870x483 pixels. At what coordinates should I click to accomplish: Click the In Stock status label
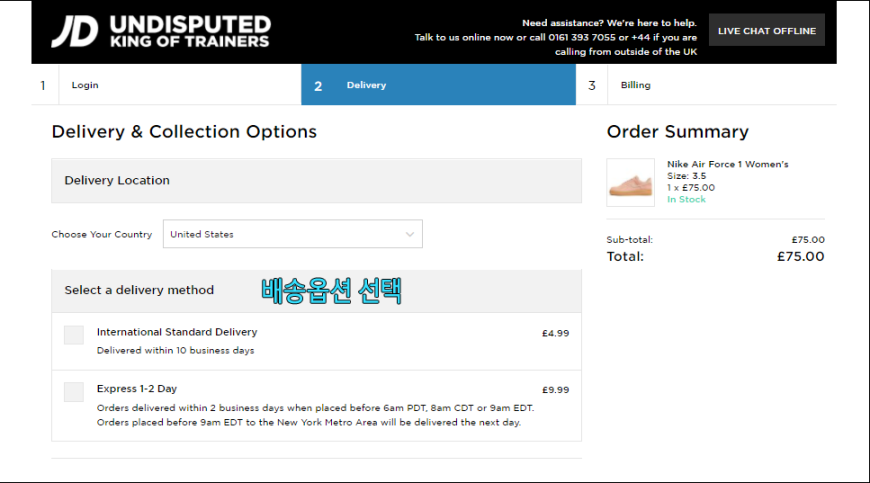tap(686, 199)
